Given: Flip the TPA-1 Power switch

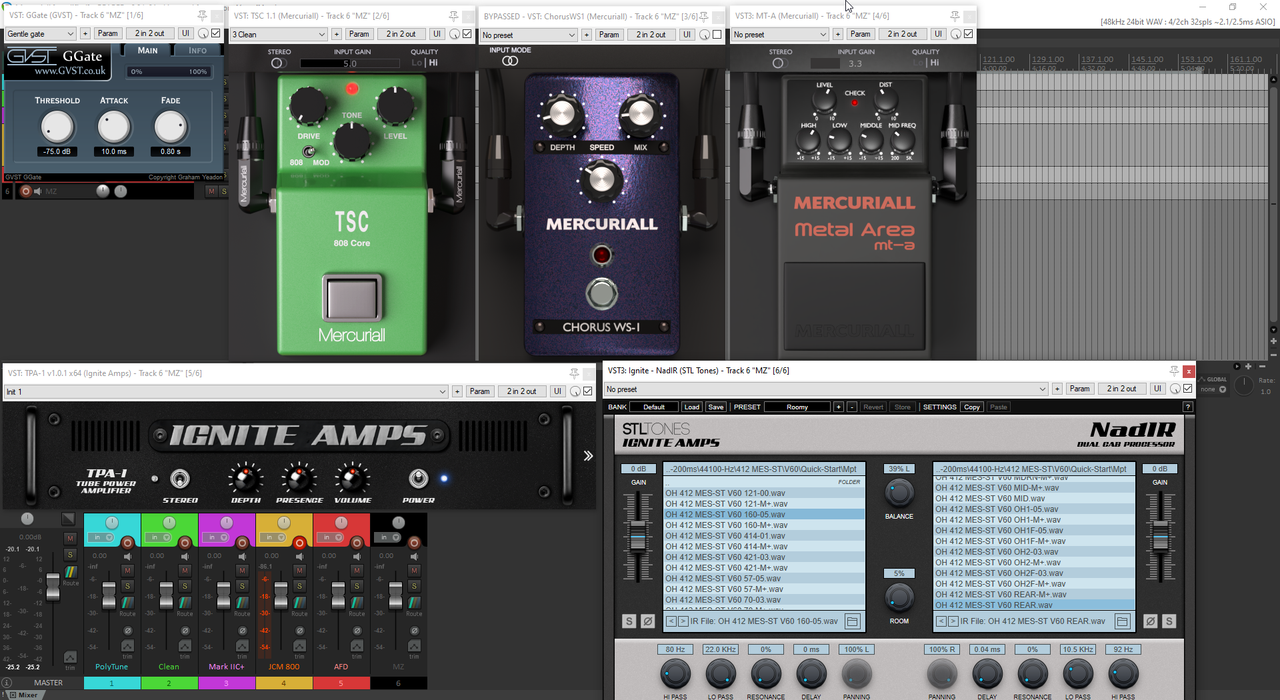Looking at the screenshot, I should pyautogui.click(x=418, y=478).
